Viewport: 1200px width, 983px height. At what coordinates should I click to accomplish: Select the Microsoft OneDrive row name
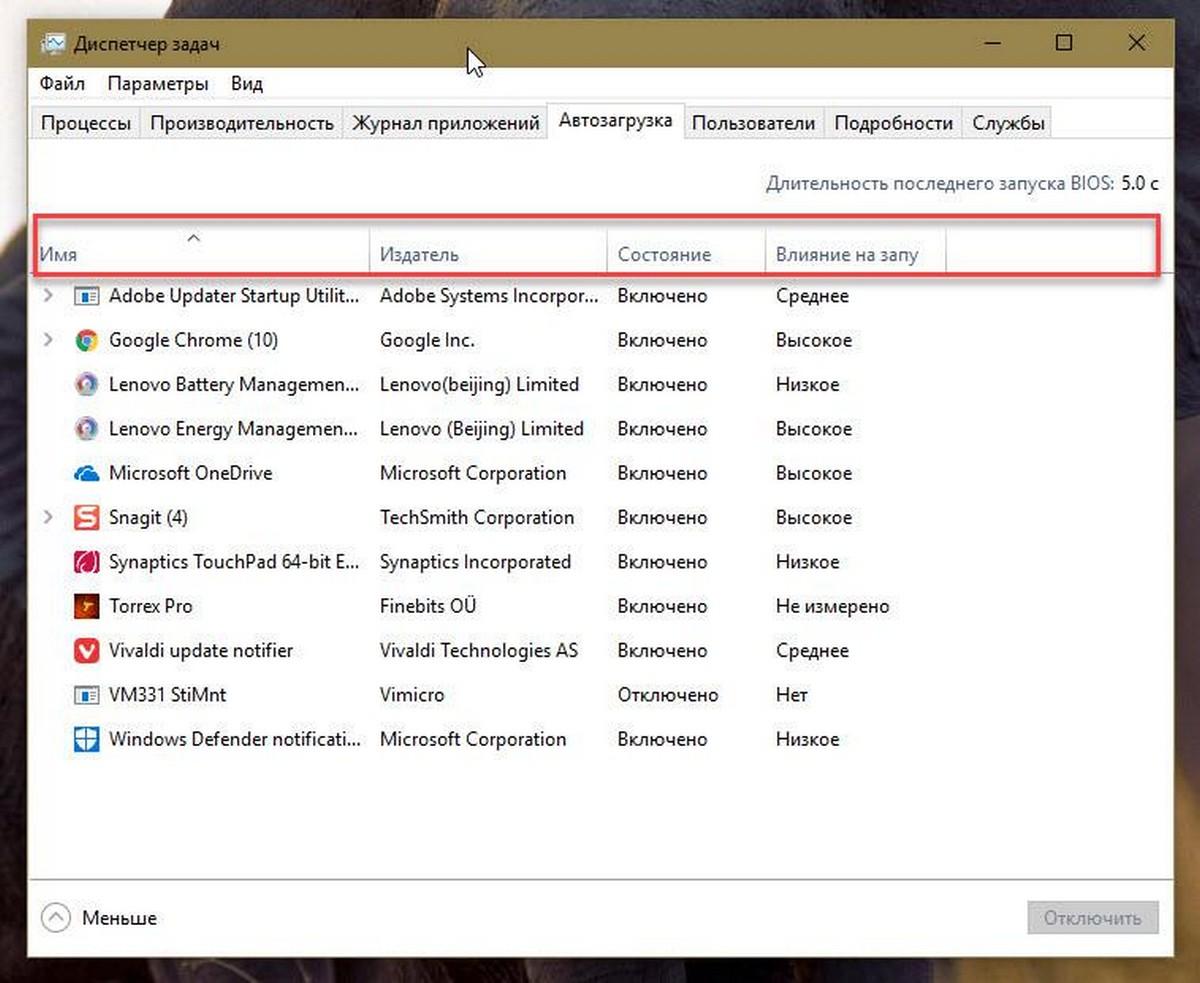(x=190, y=473)
